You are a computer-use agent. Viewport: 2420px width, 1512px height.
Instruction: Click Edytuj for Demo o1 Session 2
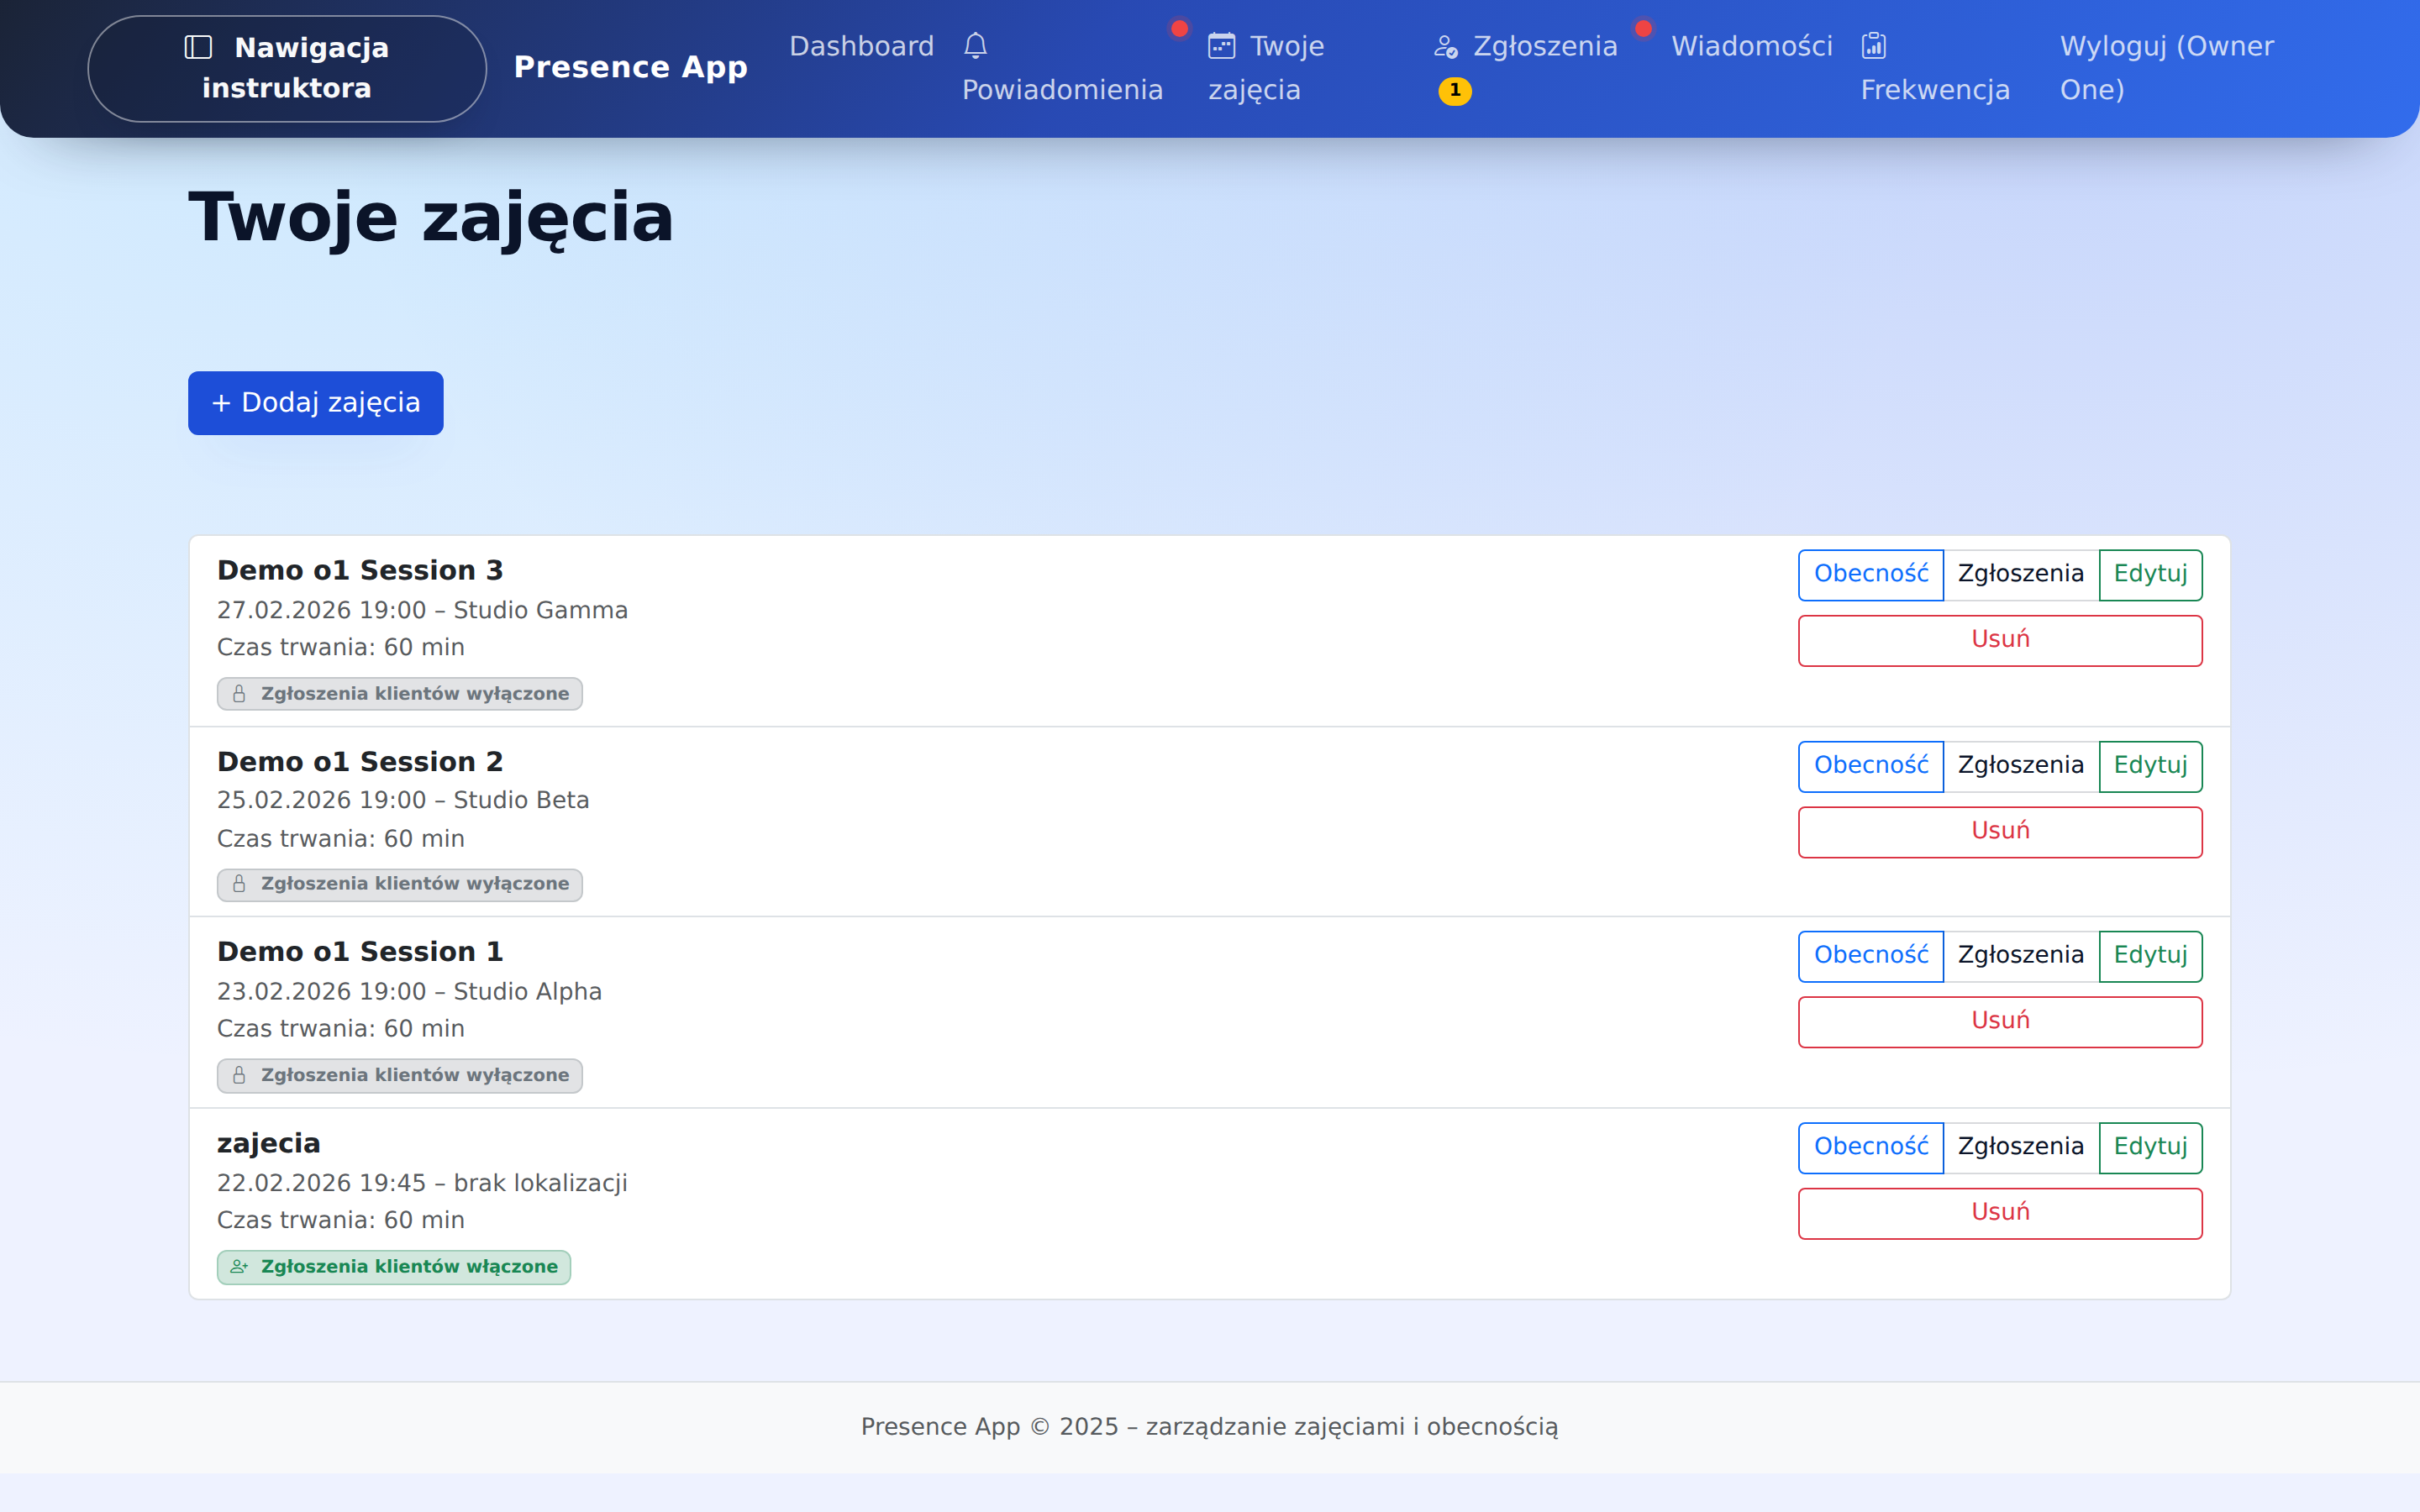pyautogui.click(x=2150, y=766)
